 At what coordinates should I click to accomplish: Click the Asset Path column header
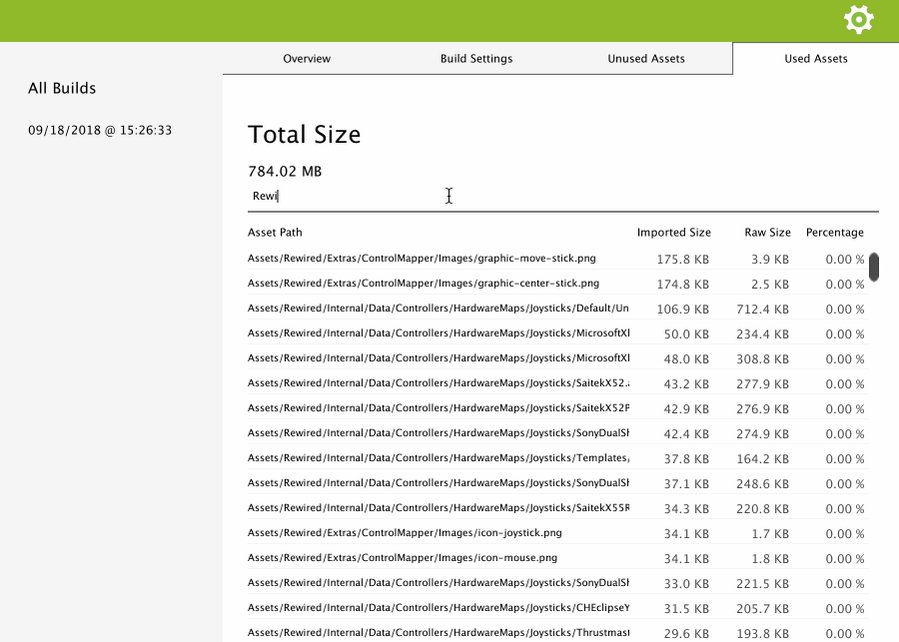(275, 232)
